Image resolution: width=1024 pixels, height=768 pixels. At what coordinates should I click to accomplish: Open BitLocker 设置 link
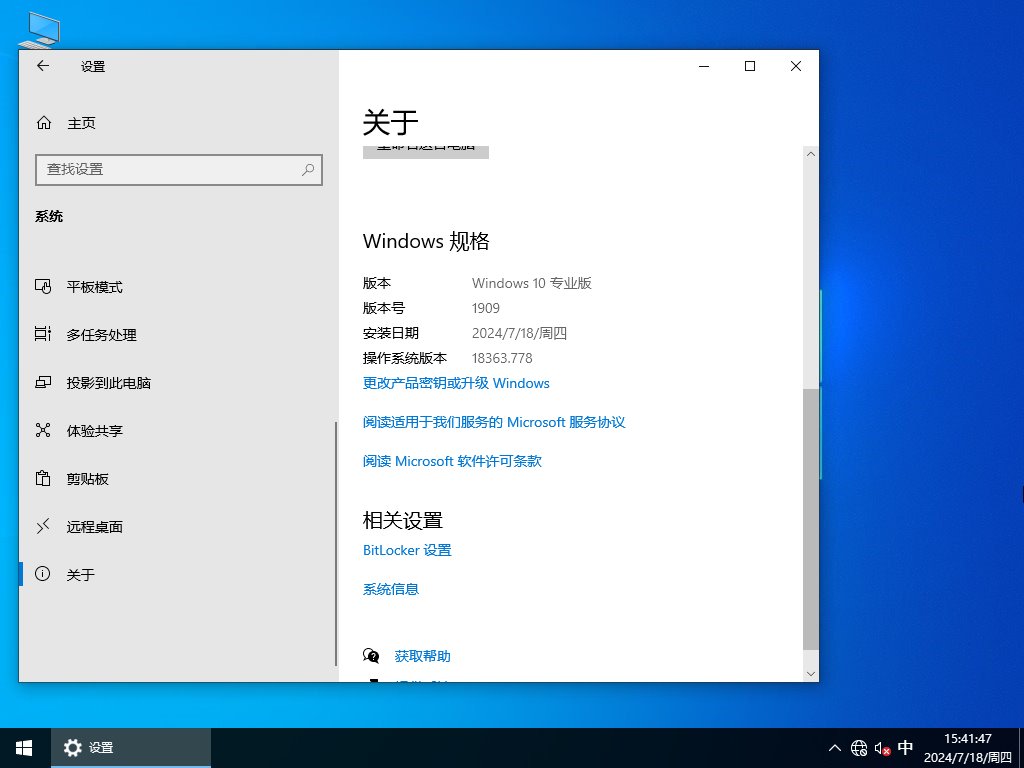(406, 550)
